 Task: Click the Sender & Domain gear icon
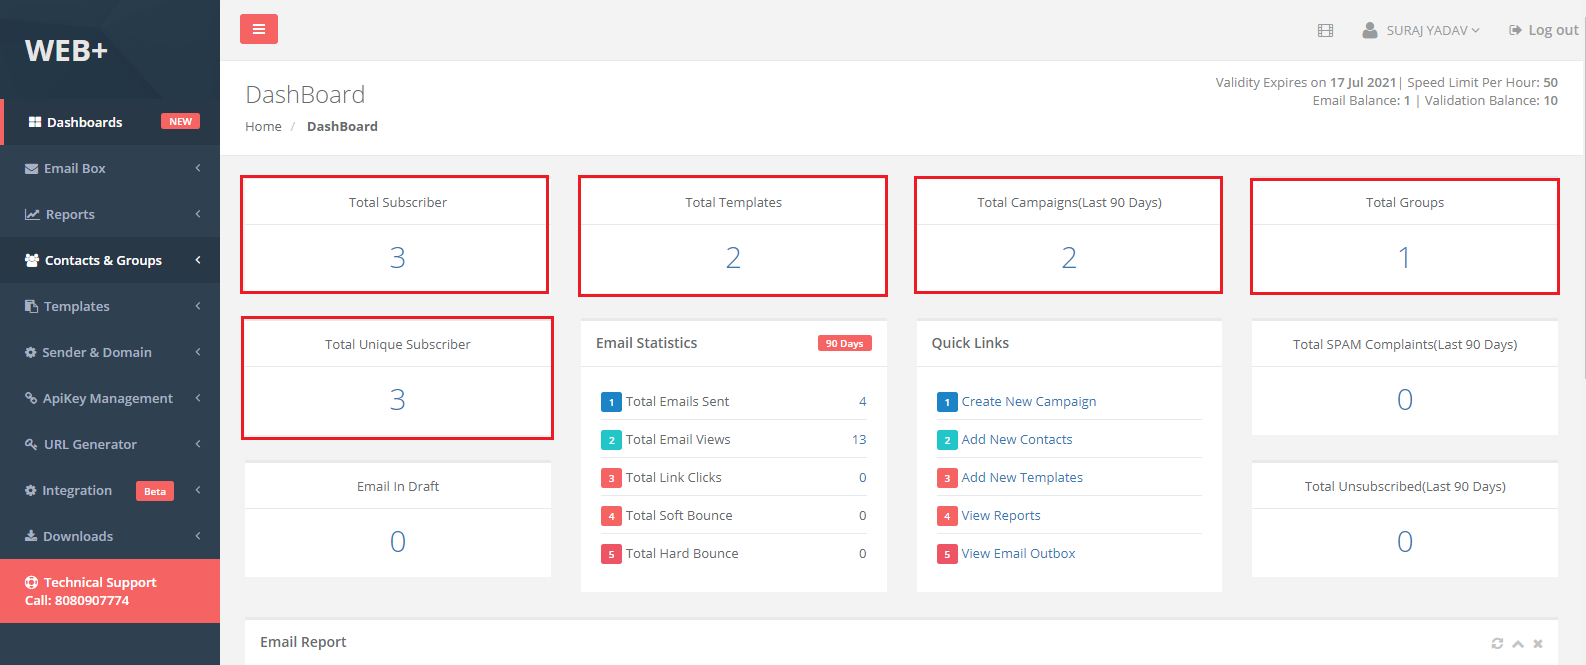click(x=31, y=352)
